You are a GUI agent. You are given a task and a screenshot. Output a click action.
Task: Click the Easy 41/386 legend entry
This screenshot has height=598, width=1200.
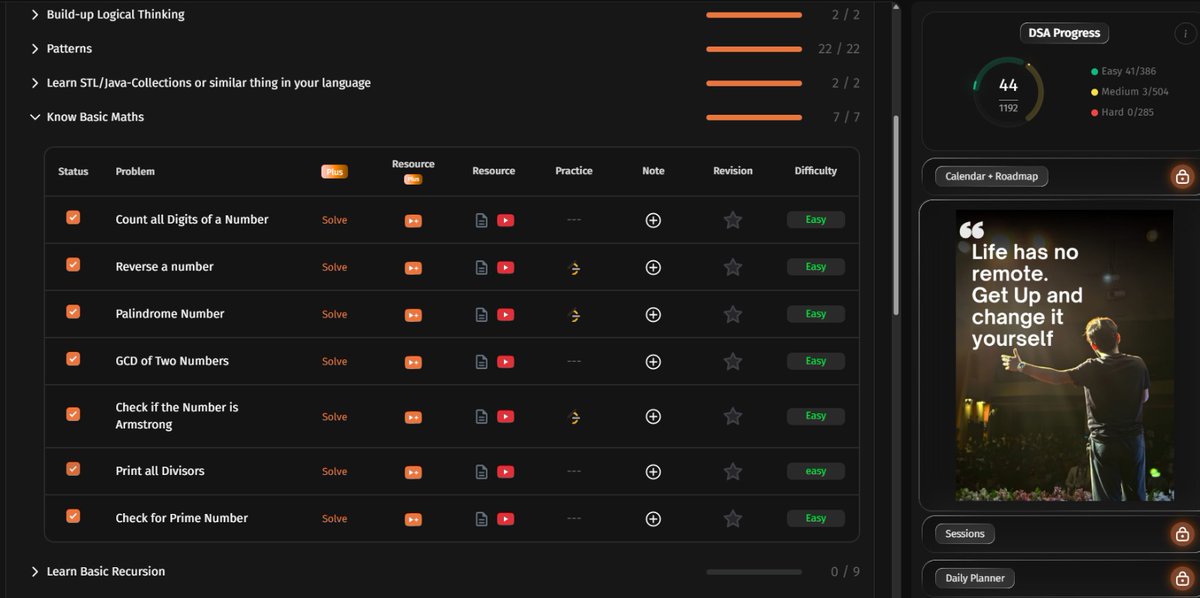[x=1125, y=72]
